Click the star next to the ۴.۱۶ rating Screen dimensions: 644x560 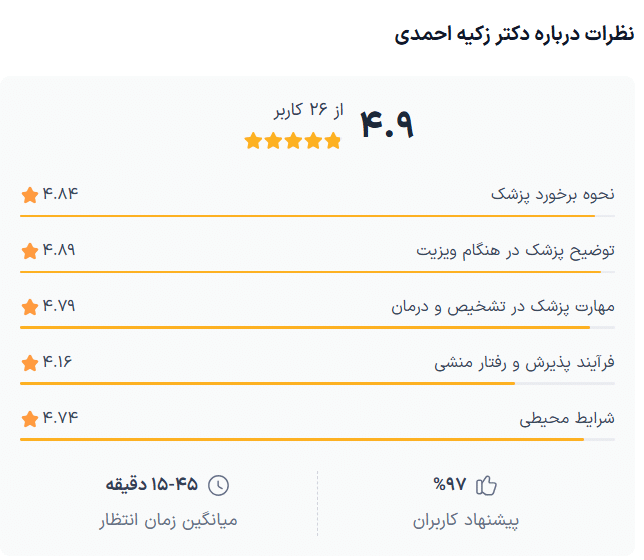point(30,362)
